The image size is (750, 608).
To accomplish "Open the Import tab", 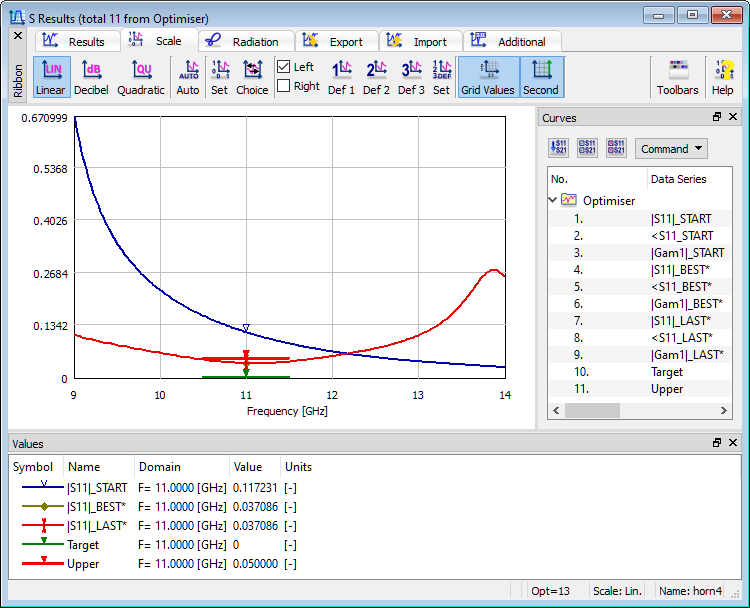I will (420, 42).
